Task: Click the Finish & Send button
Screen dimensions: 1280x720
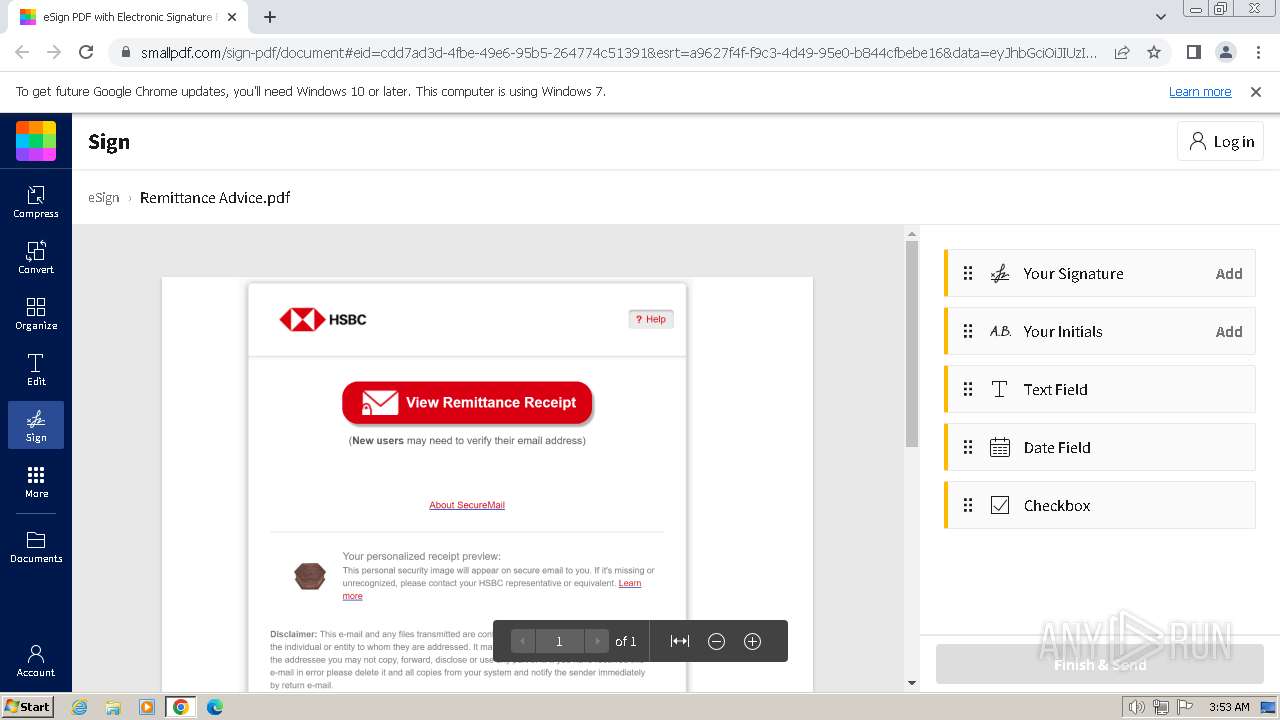Action: pyautogui.click(x=1100, y=664)
